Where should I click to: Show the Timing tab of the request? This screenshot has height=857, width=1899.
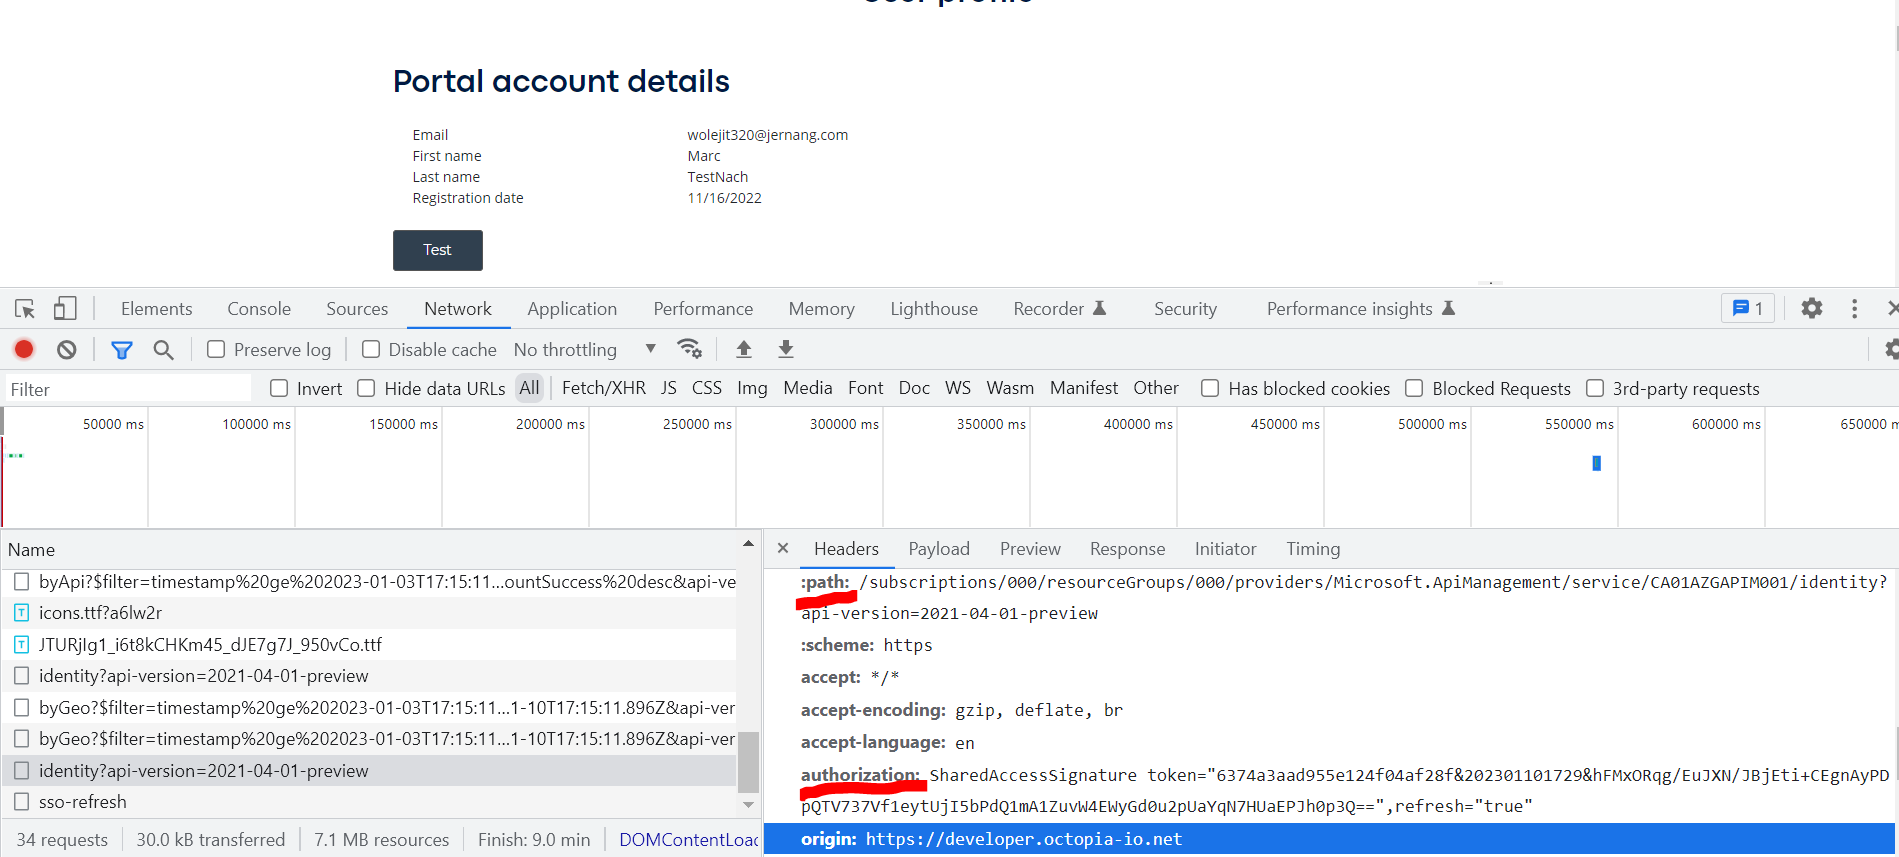point(1313,549)
